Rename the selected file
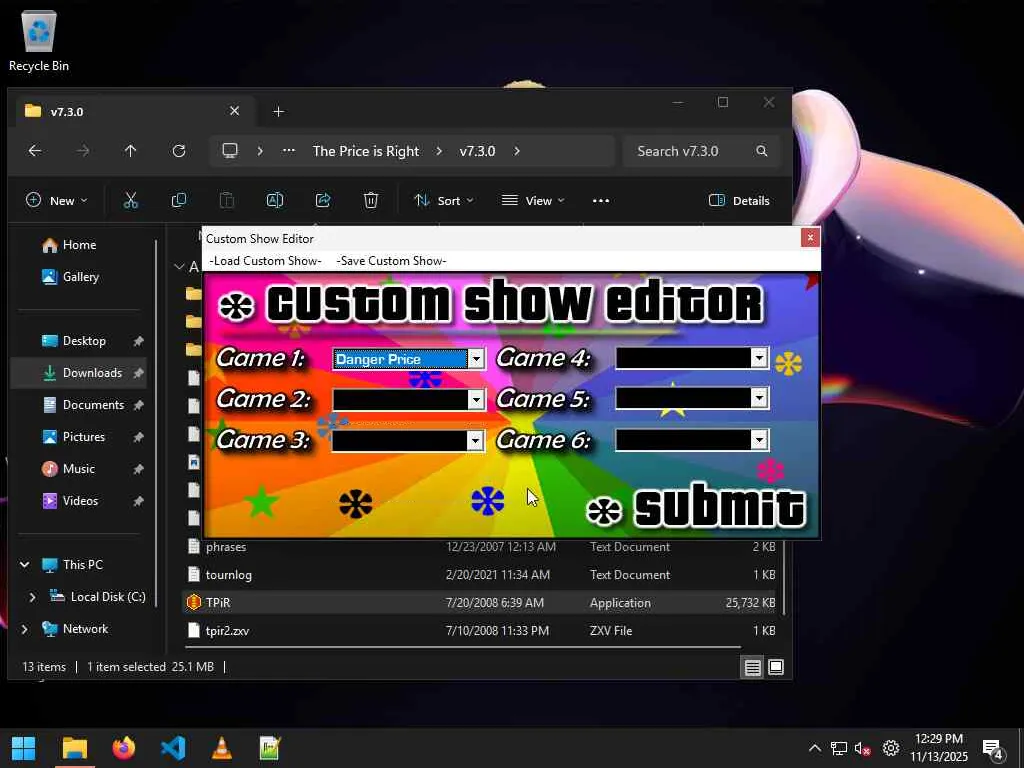This screenshot has height=768, width=1024. (275, 200)
